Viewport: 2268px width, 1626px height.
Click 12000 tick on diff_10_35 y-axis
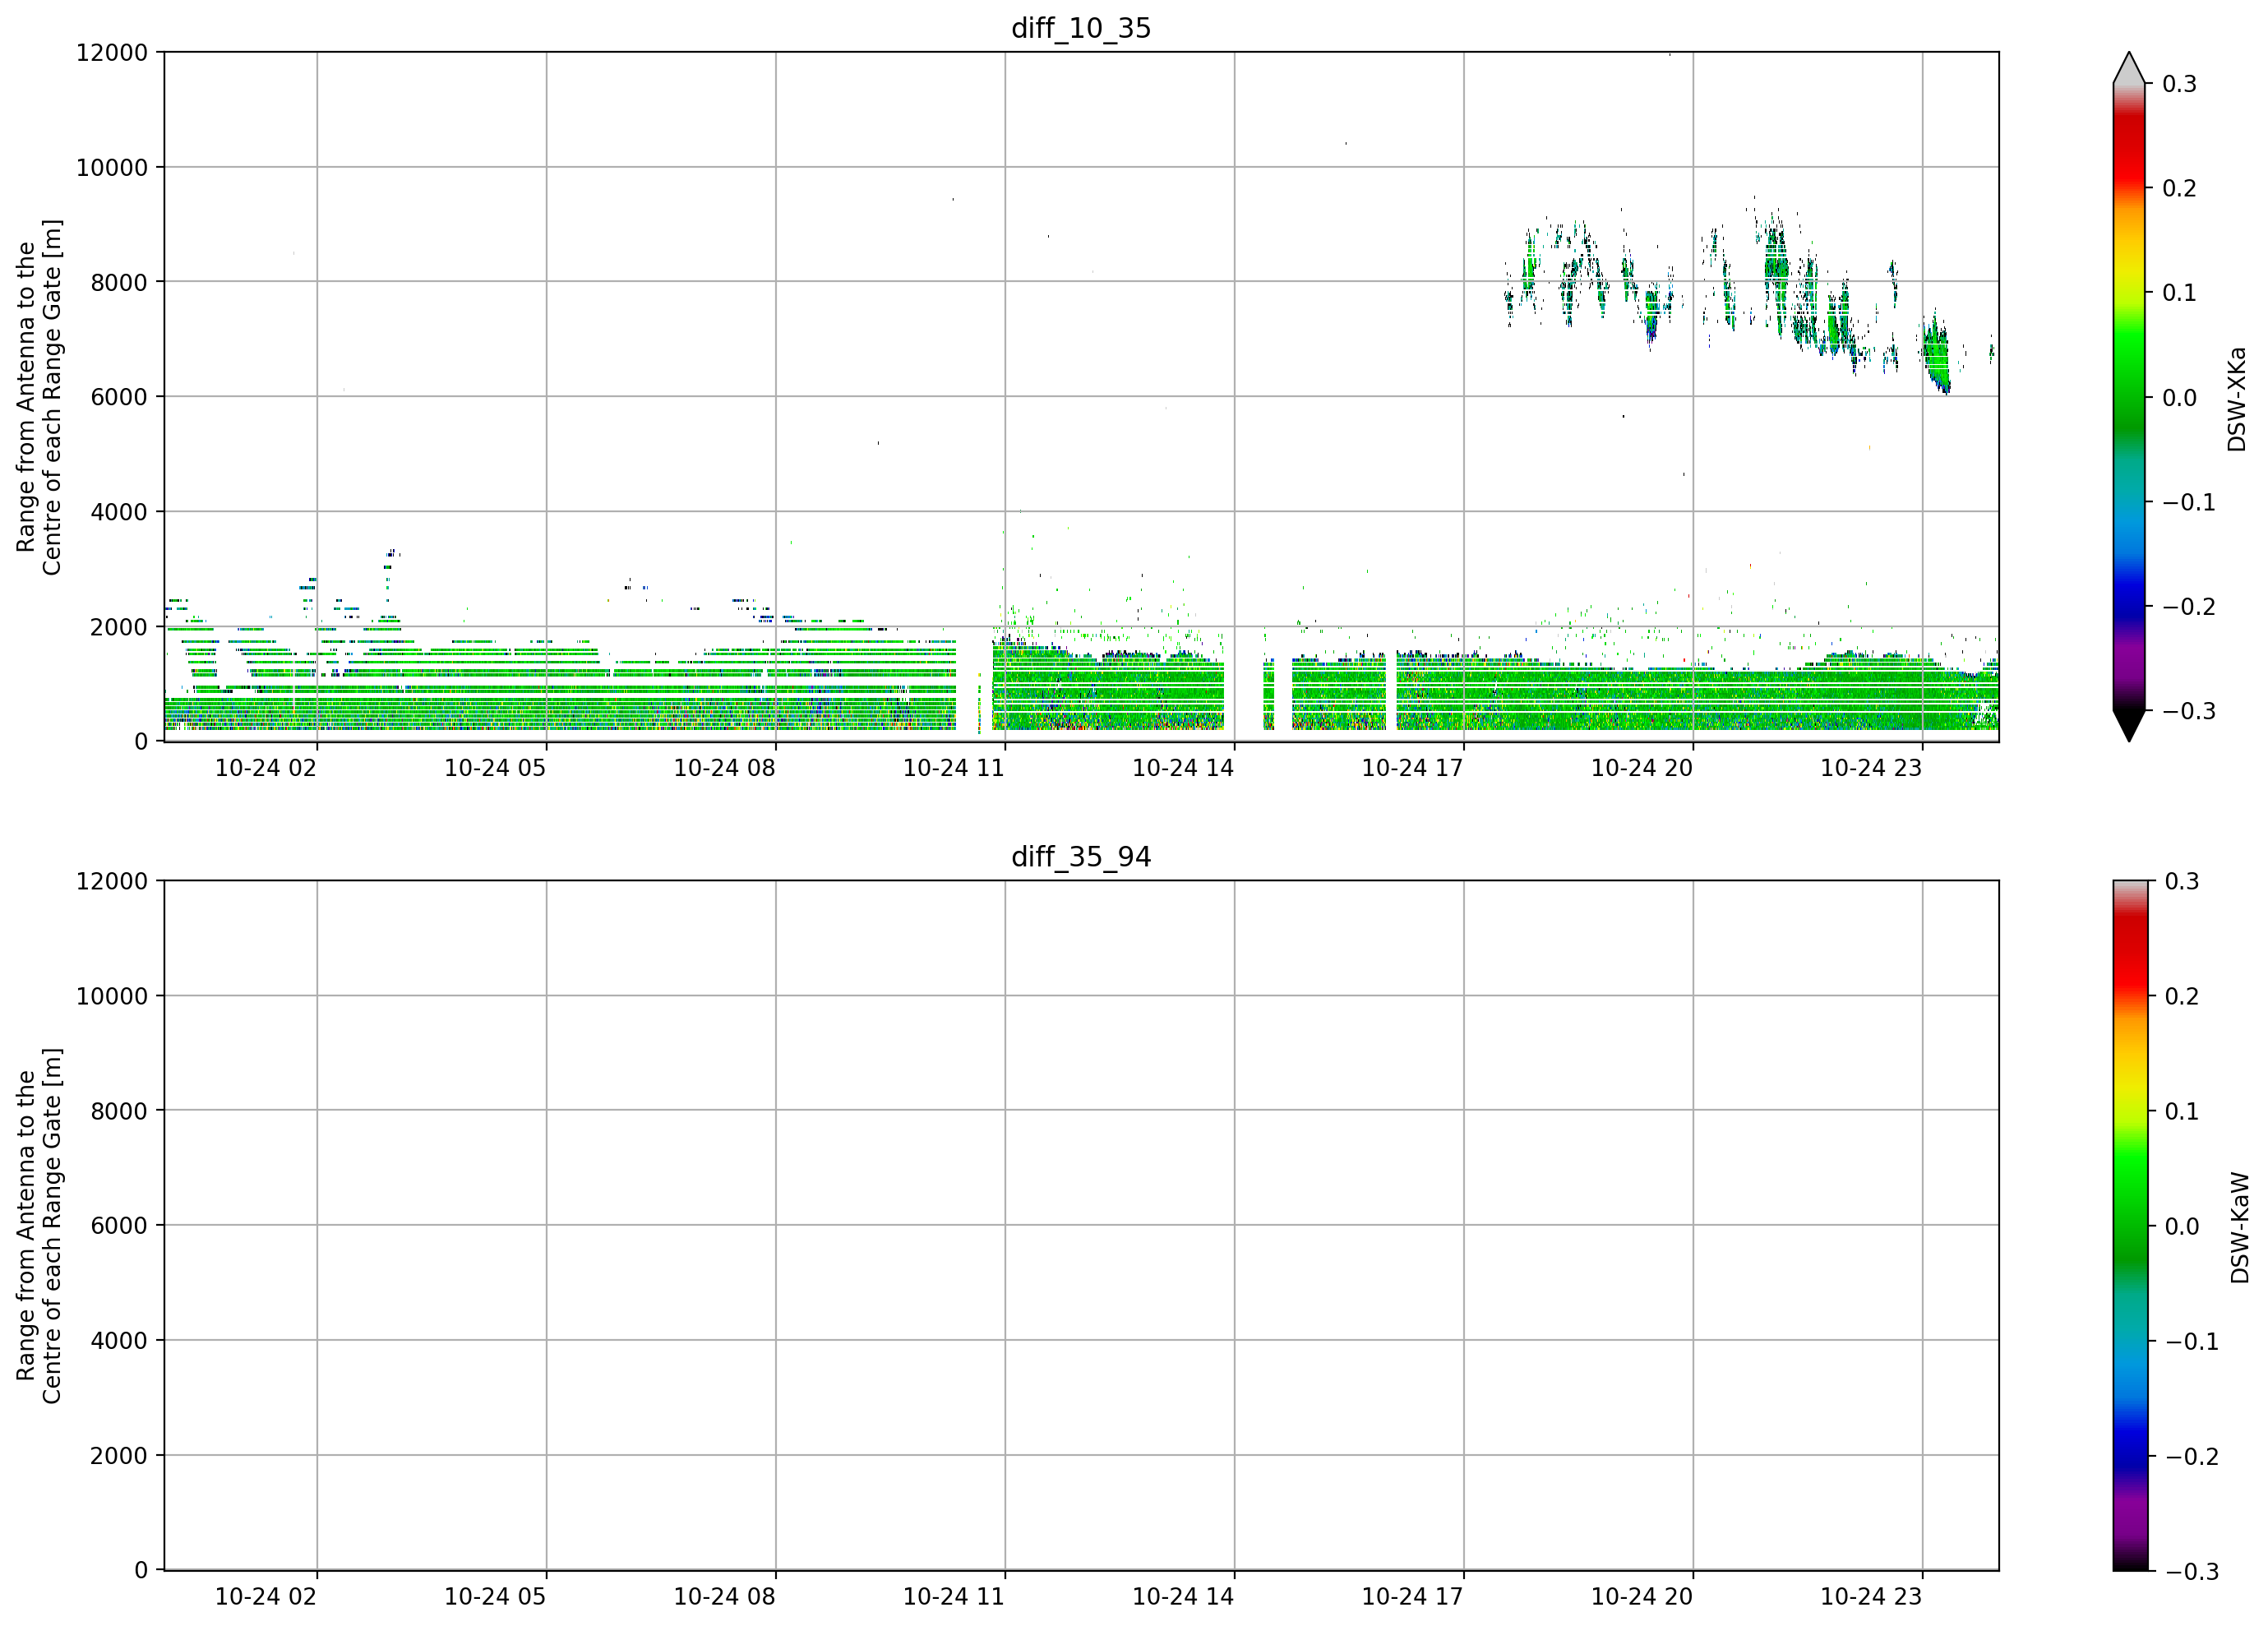111,53
